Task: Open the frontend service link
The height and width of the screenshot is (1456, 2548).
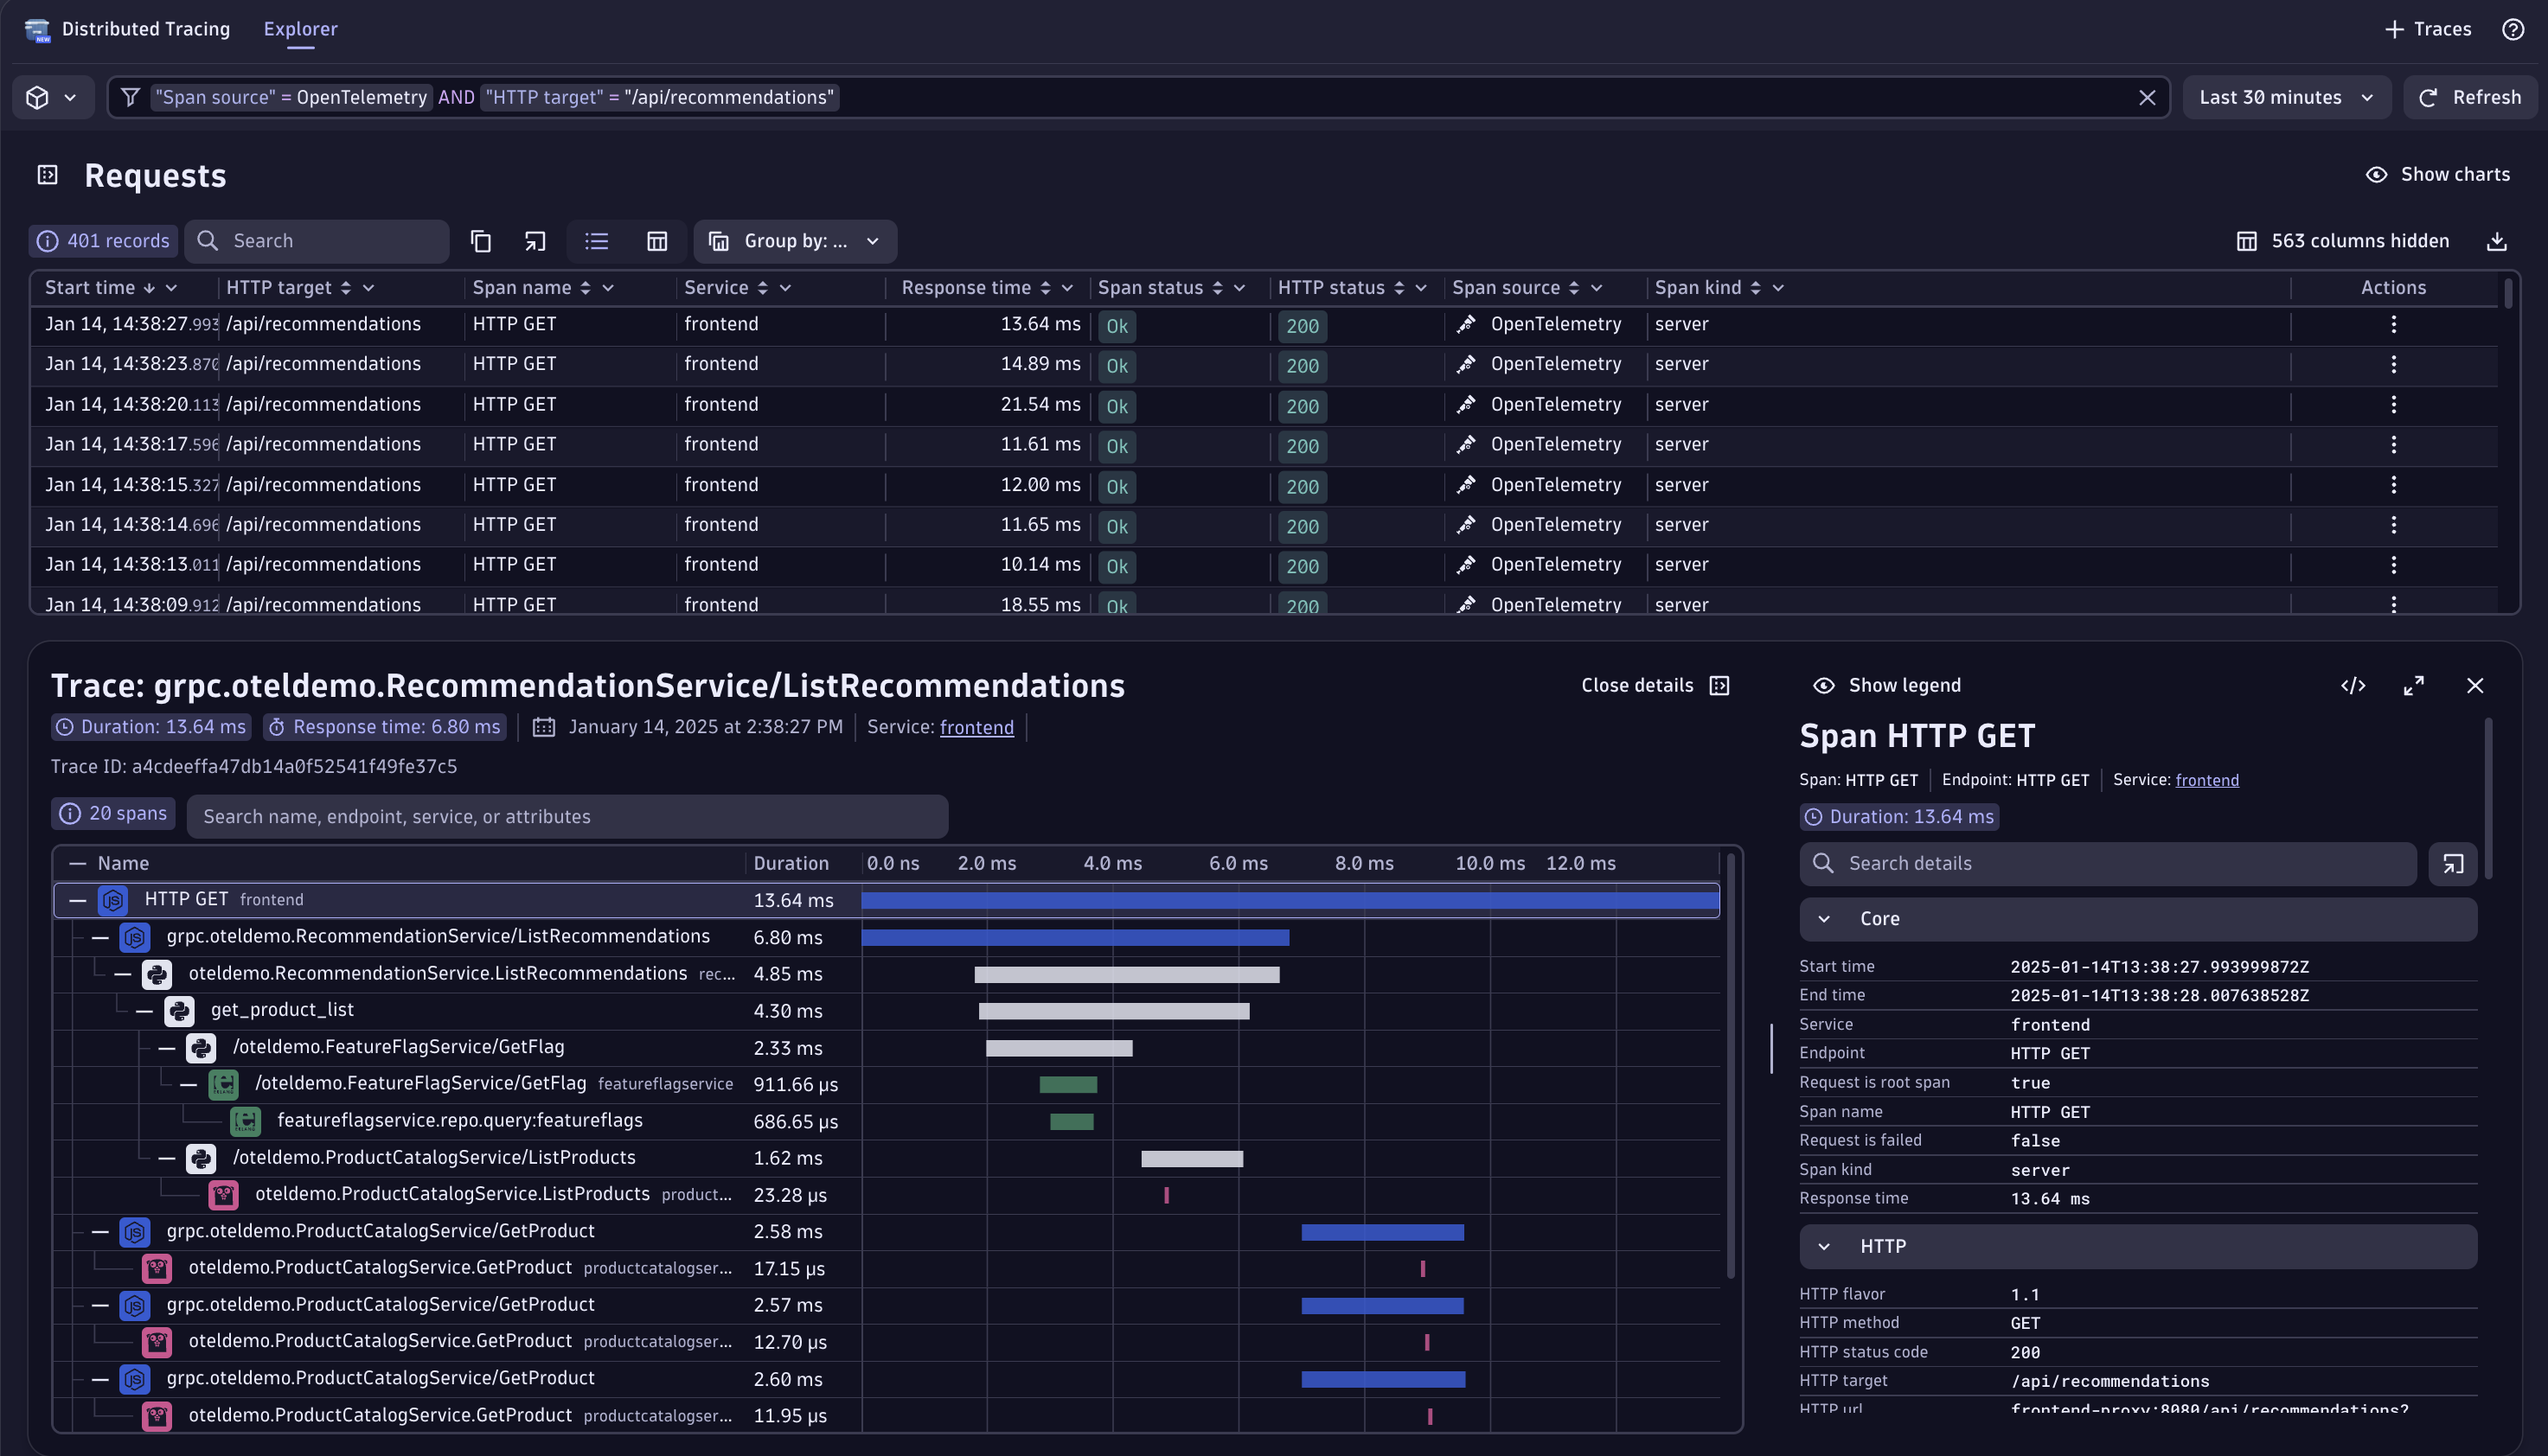Action: [977, 727]
